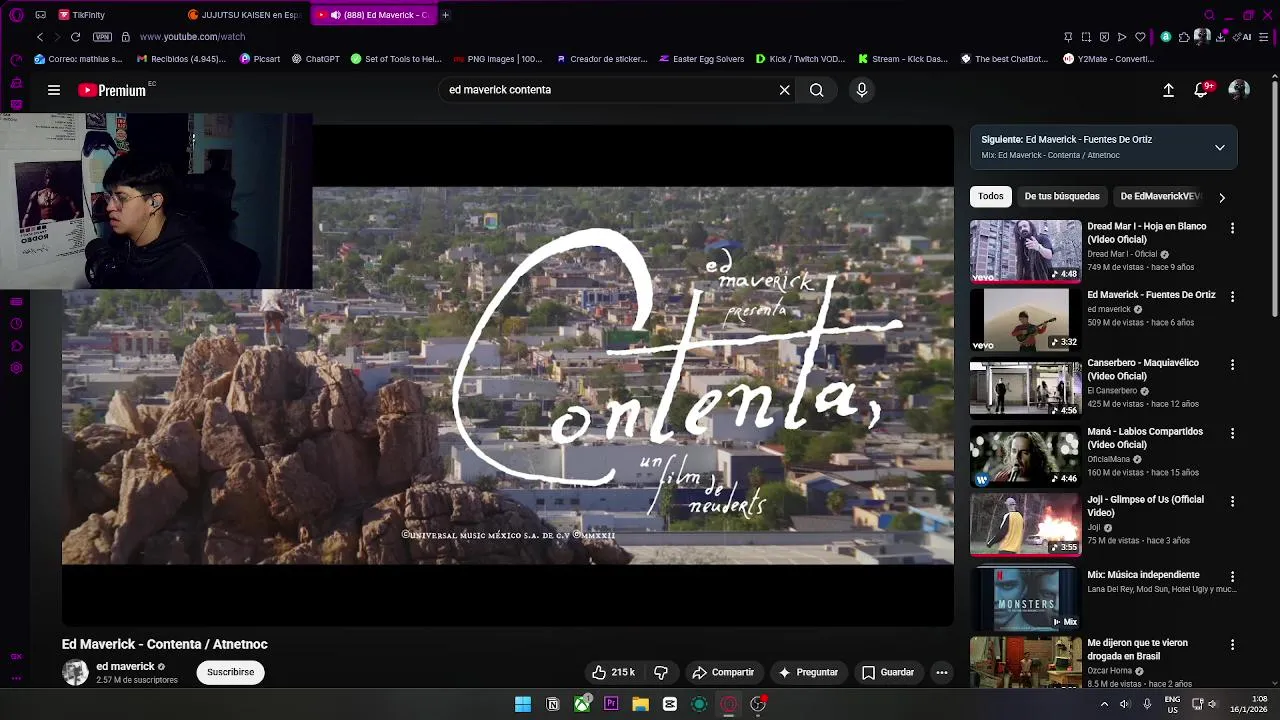The height and width of the screenshot is (720, 1280).
Task: Run search with the magnifier button
Action: pos(817,90)
